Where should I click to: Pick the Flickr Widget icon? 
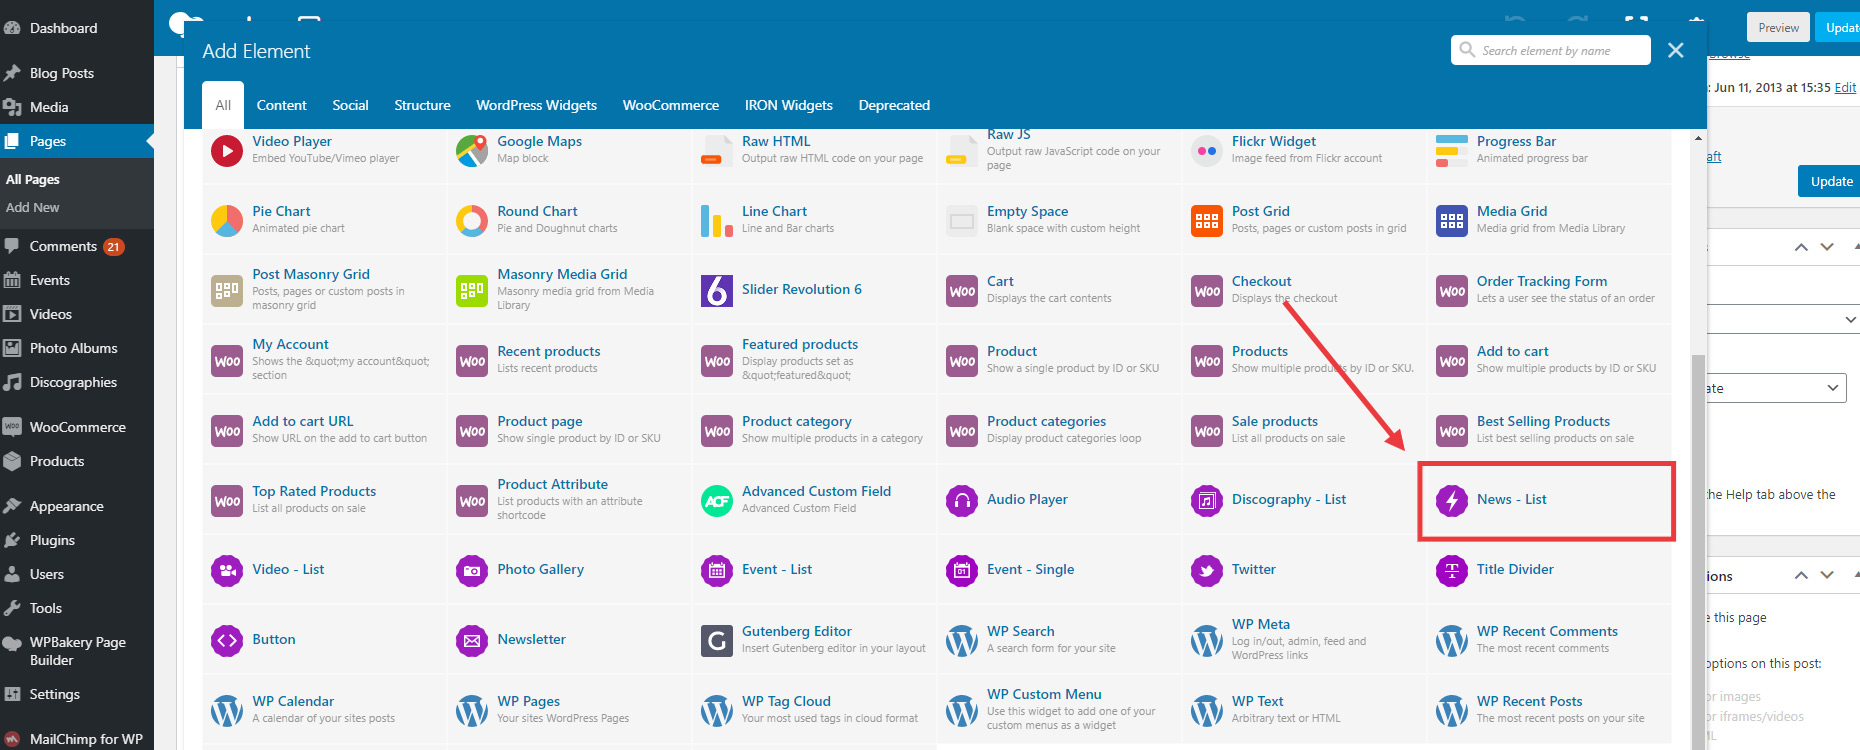pyautogui.click(x=1207, y=151)
